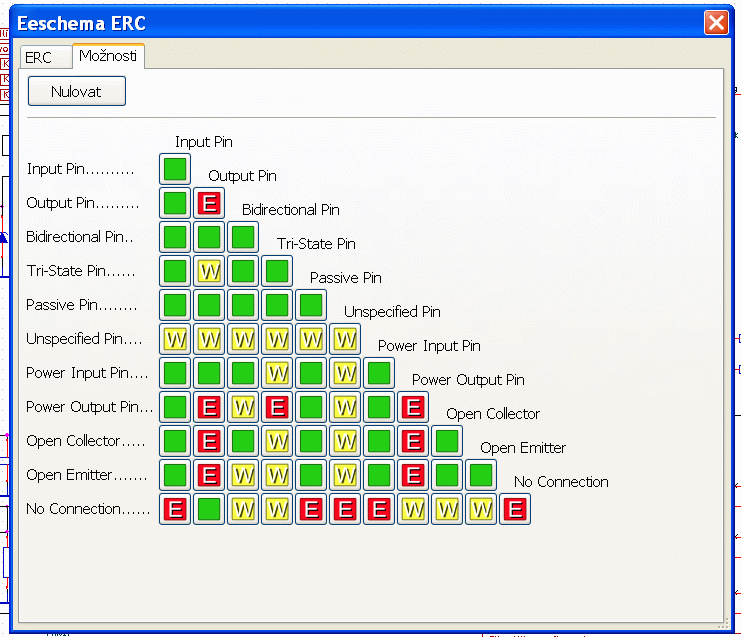Toggle Power Output Pin row, Tri-State error cell
The height and width of the screenshot is (637, 741).
[277, 407]
